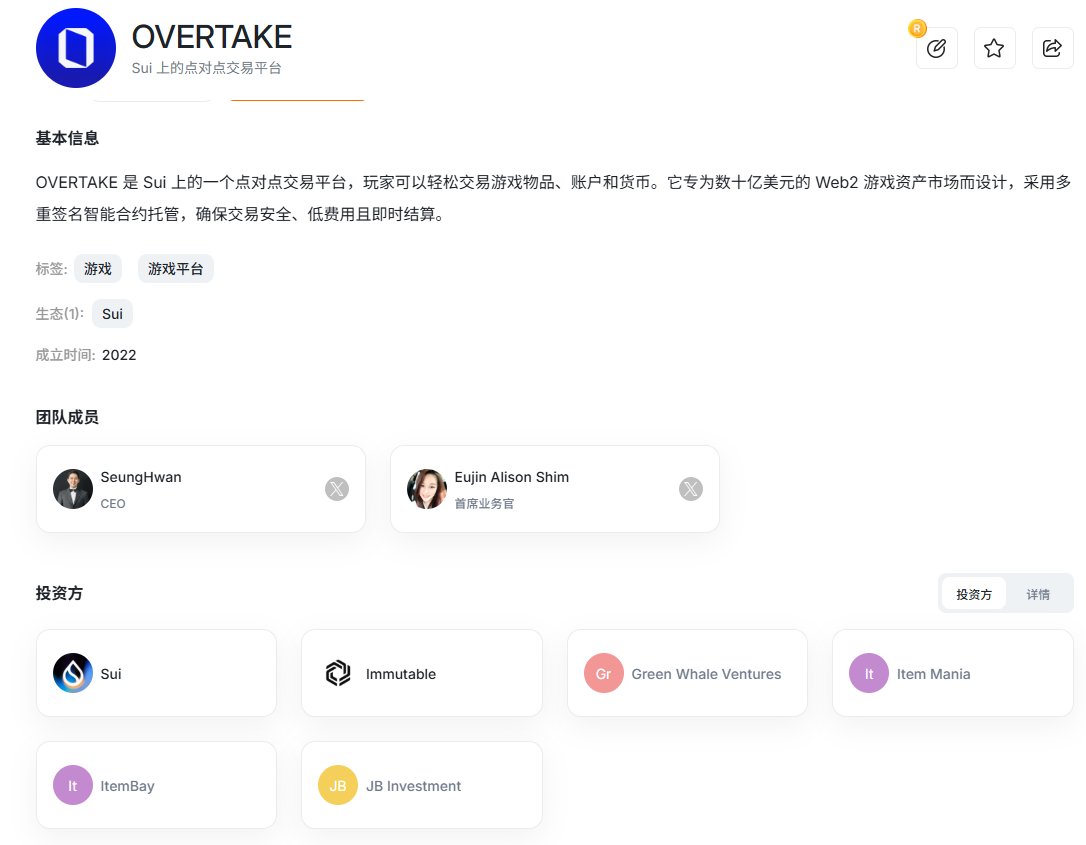Open SeungHwan's X profile icon
1086x845 pixels.
point(337,489)
